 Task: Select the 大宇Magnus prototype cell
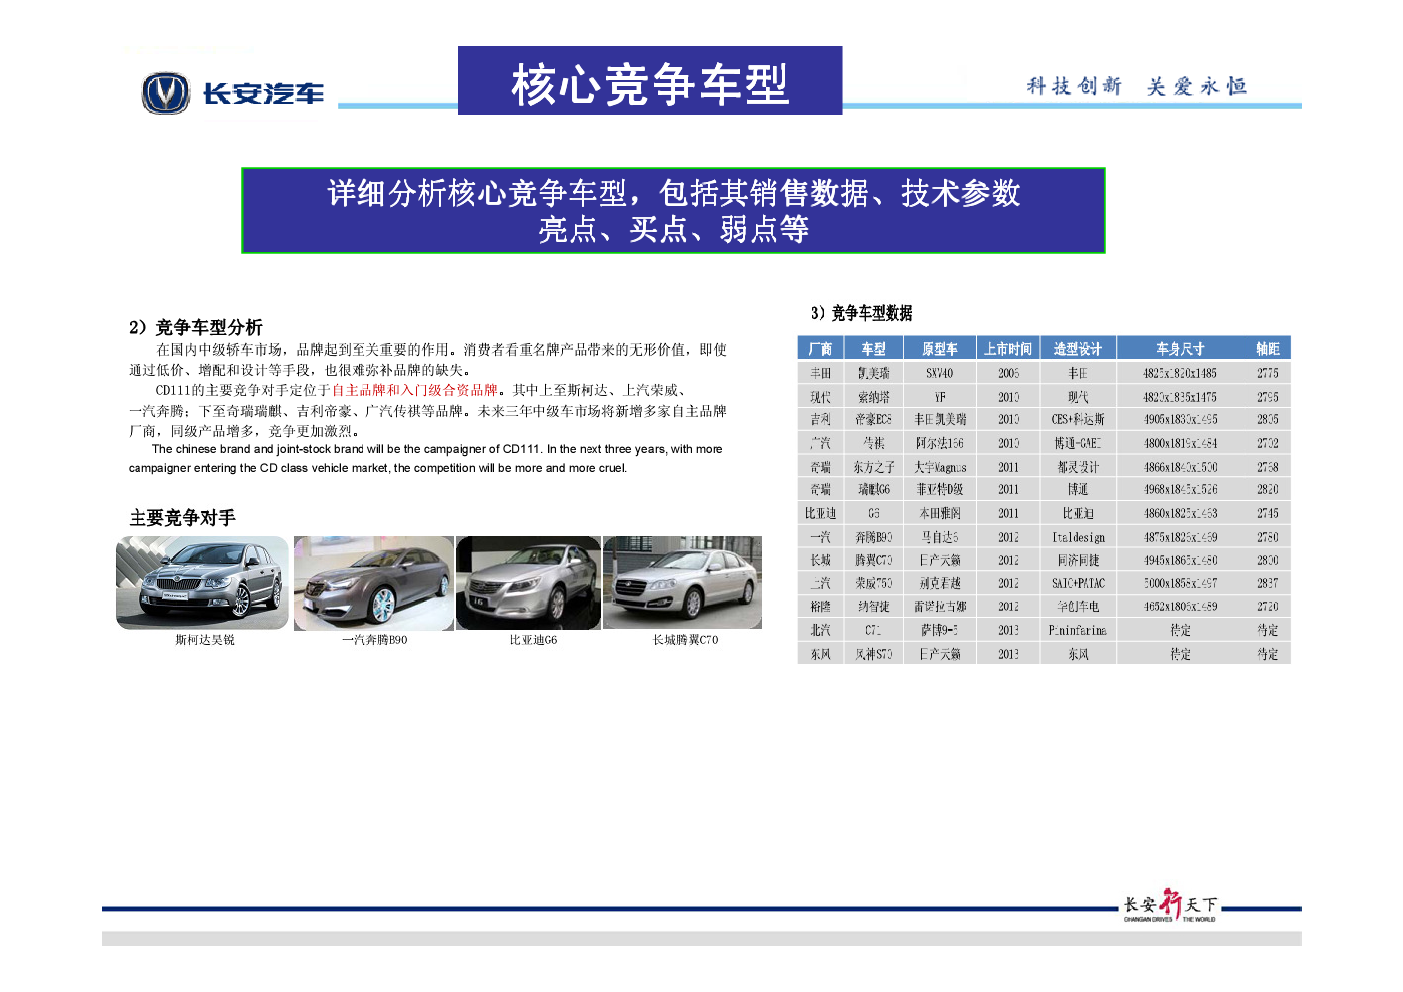[940, 467]
